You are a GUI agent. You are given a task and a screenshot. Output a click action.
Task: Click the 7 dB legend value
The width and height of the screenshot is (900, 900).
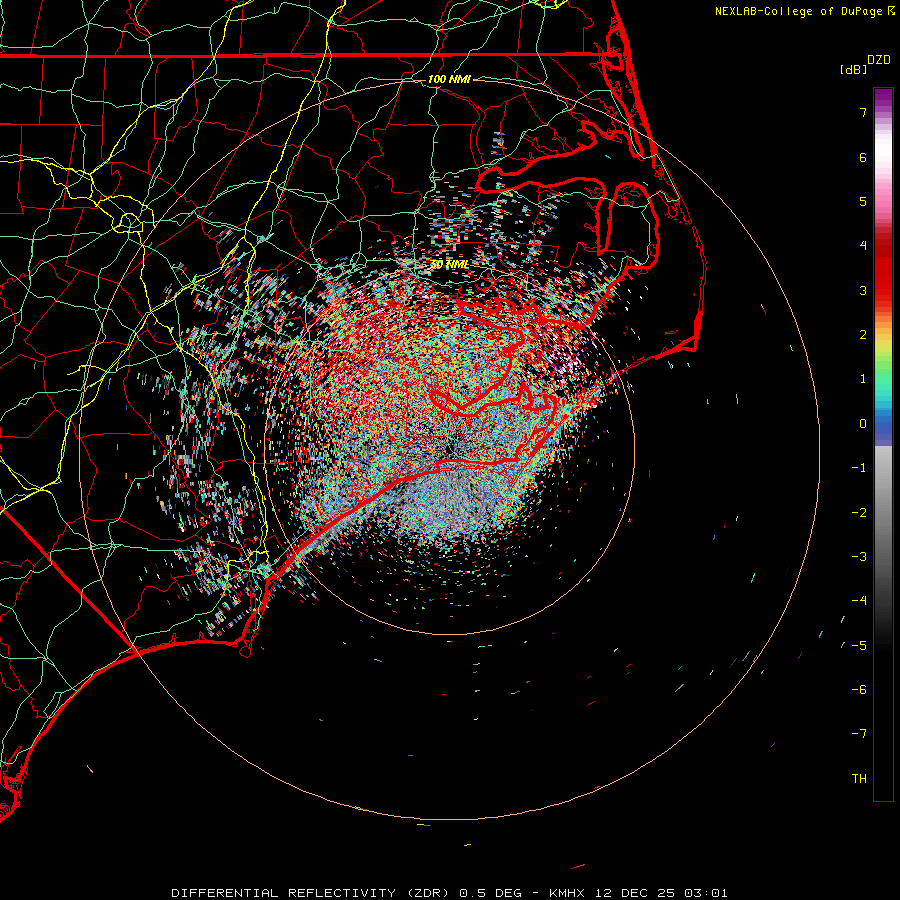[863, 112]
